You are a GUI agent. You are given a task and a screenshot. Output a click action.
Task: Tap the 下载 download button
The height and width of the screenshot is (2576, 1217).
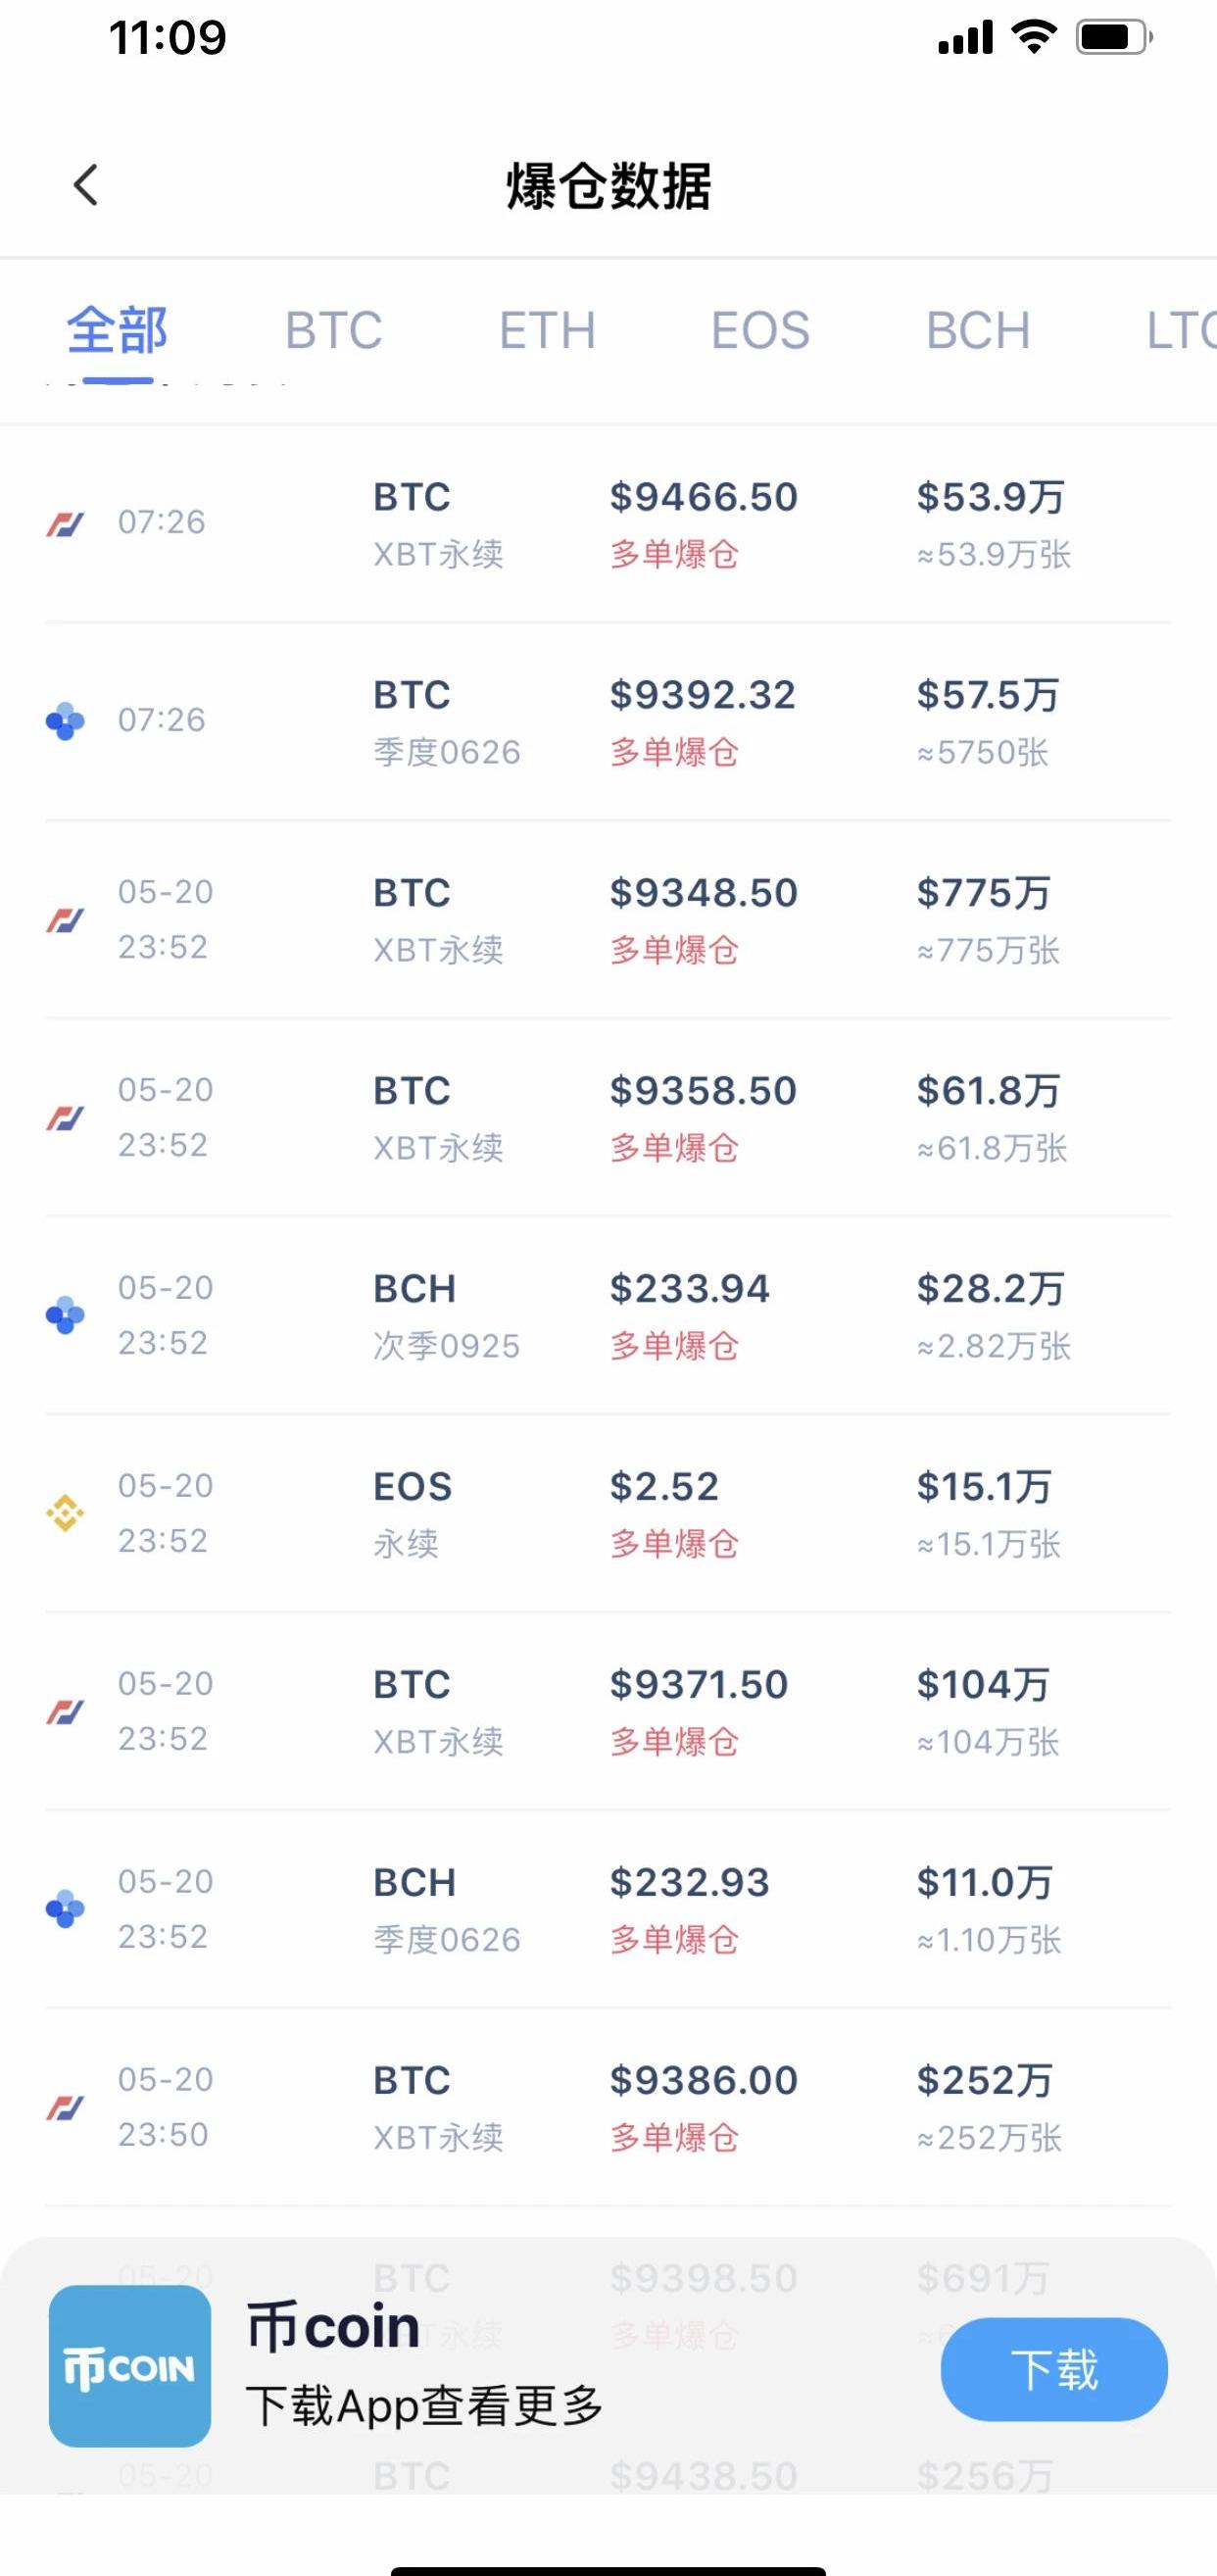click(1054, 2369)
